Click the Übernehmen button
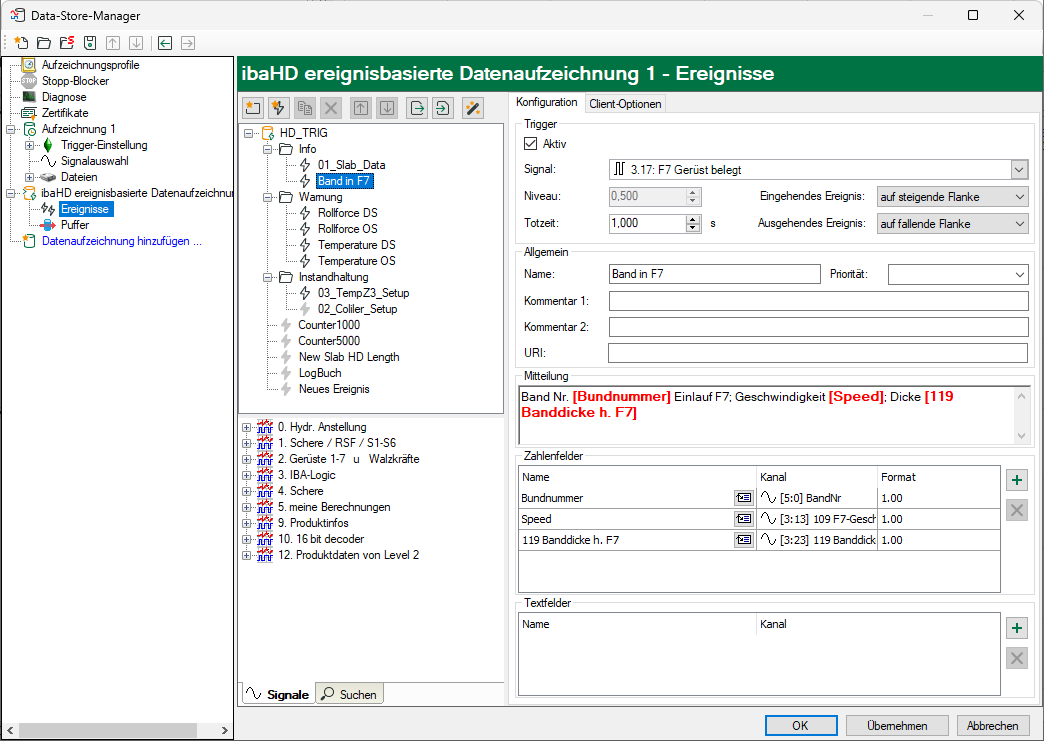Image resolution: width=1044 pixels, height=741 pixels. point(897,726)
